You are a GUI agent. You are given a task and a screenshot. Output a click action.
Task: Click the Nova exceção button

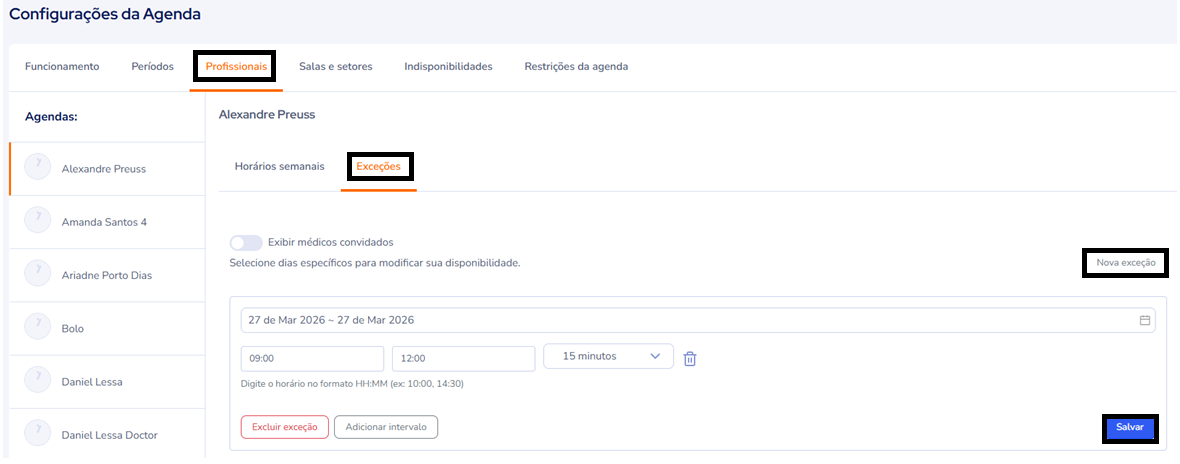coord(1125,263)
